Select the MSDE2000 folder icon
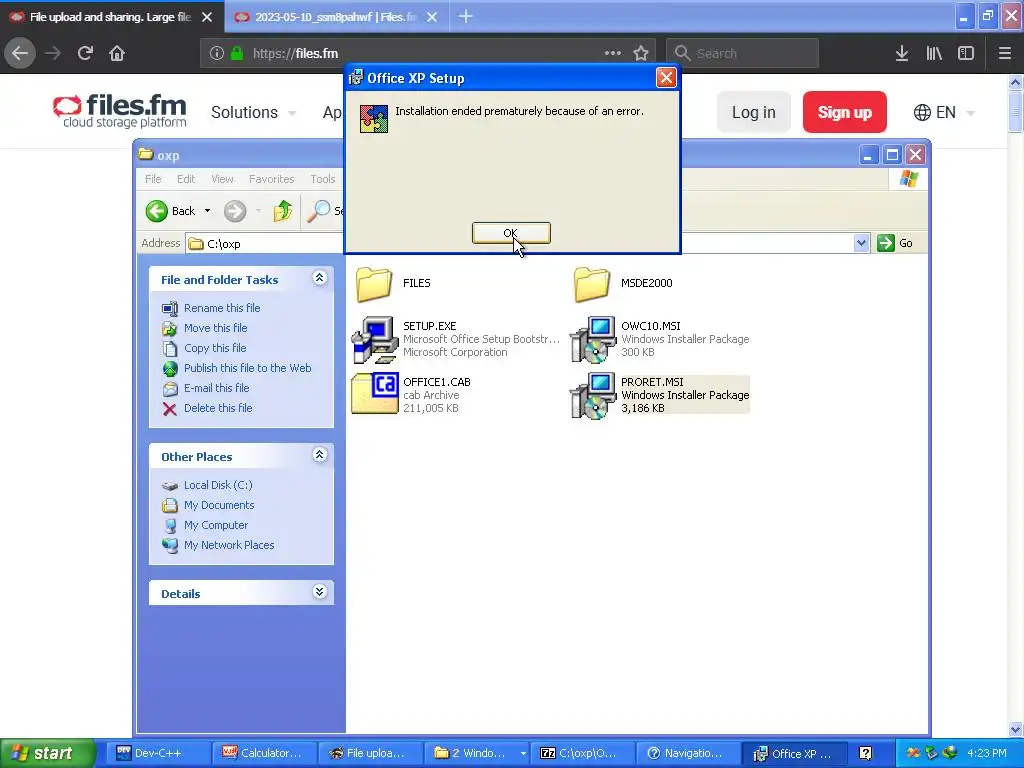 (592, 283)
